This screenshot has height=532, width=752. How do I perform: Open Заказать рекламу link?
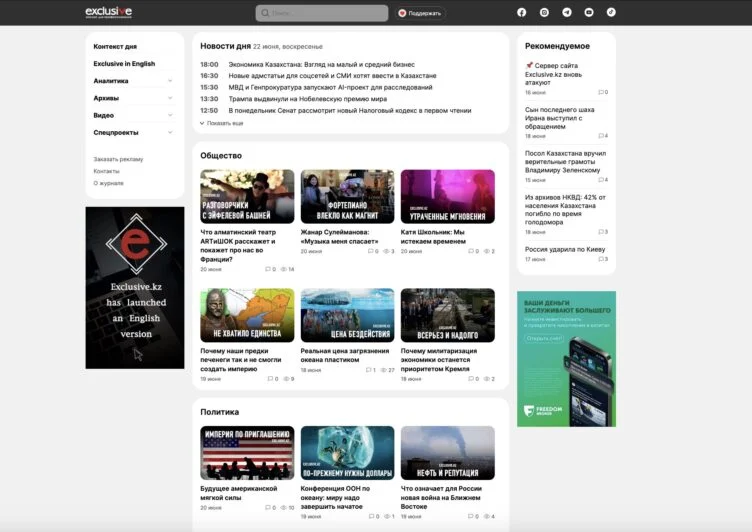pyautogui.click(x=118, y=159)
